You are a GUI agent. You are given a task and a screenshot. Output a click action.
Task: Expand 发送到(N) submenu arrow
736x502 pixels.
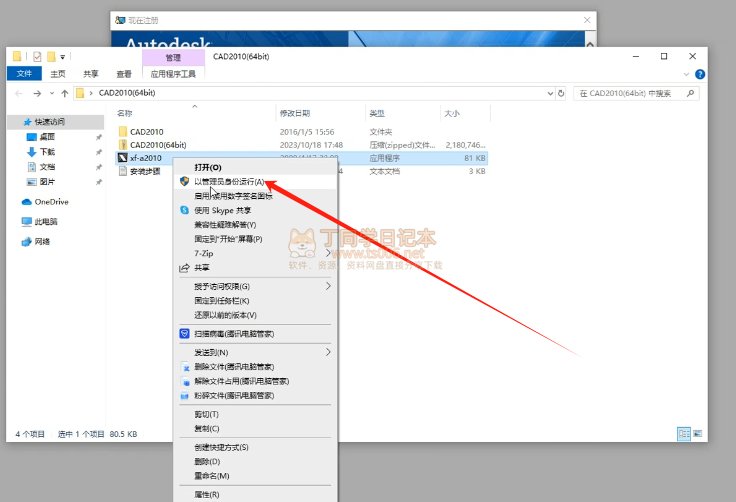pyautogui.click(x=328, y=352)
